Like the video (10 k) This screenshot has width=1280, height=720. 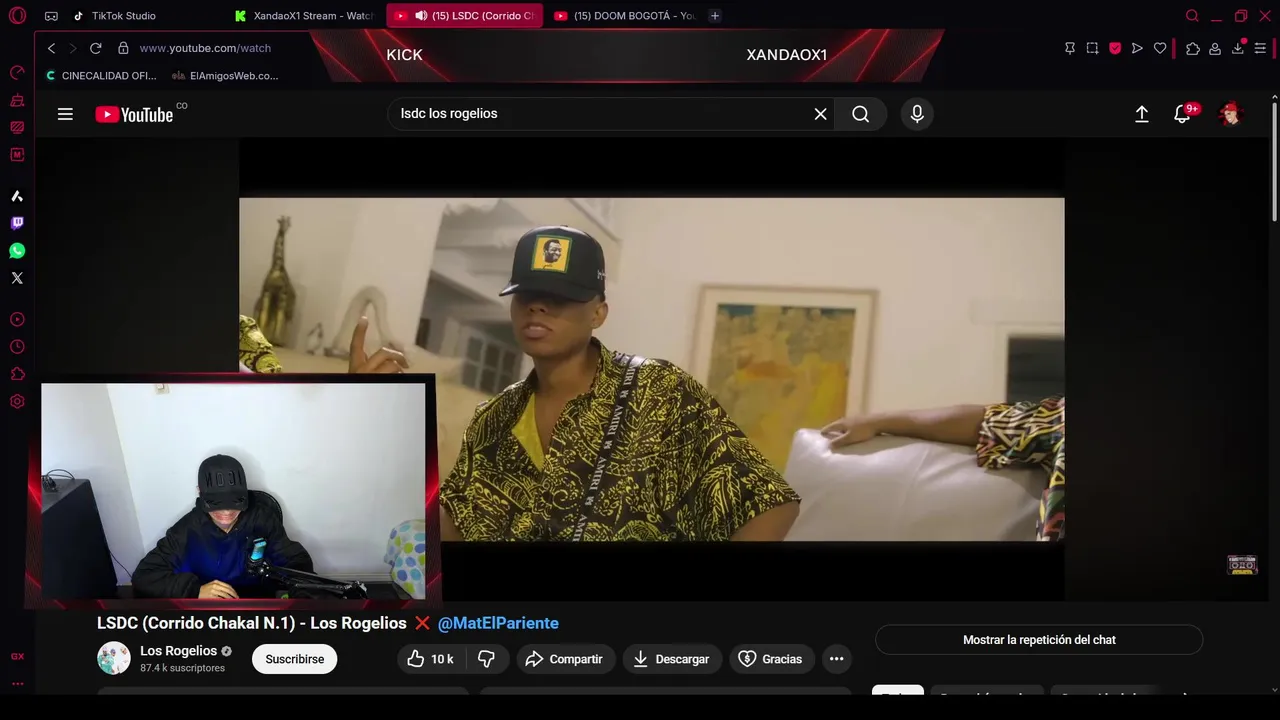tap(431, 659)
